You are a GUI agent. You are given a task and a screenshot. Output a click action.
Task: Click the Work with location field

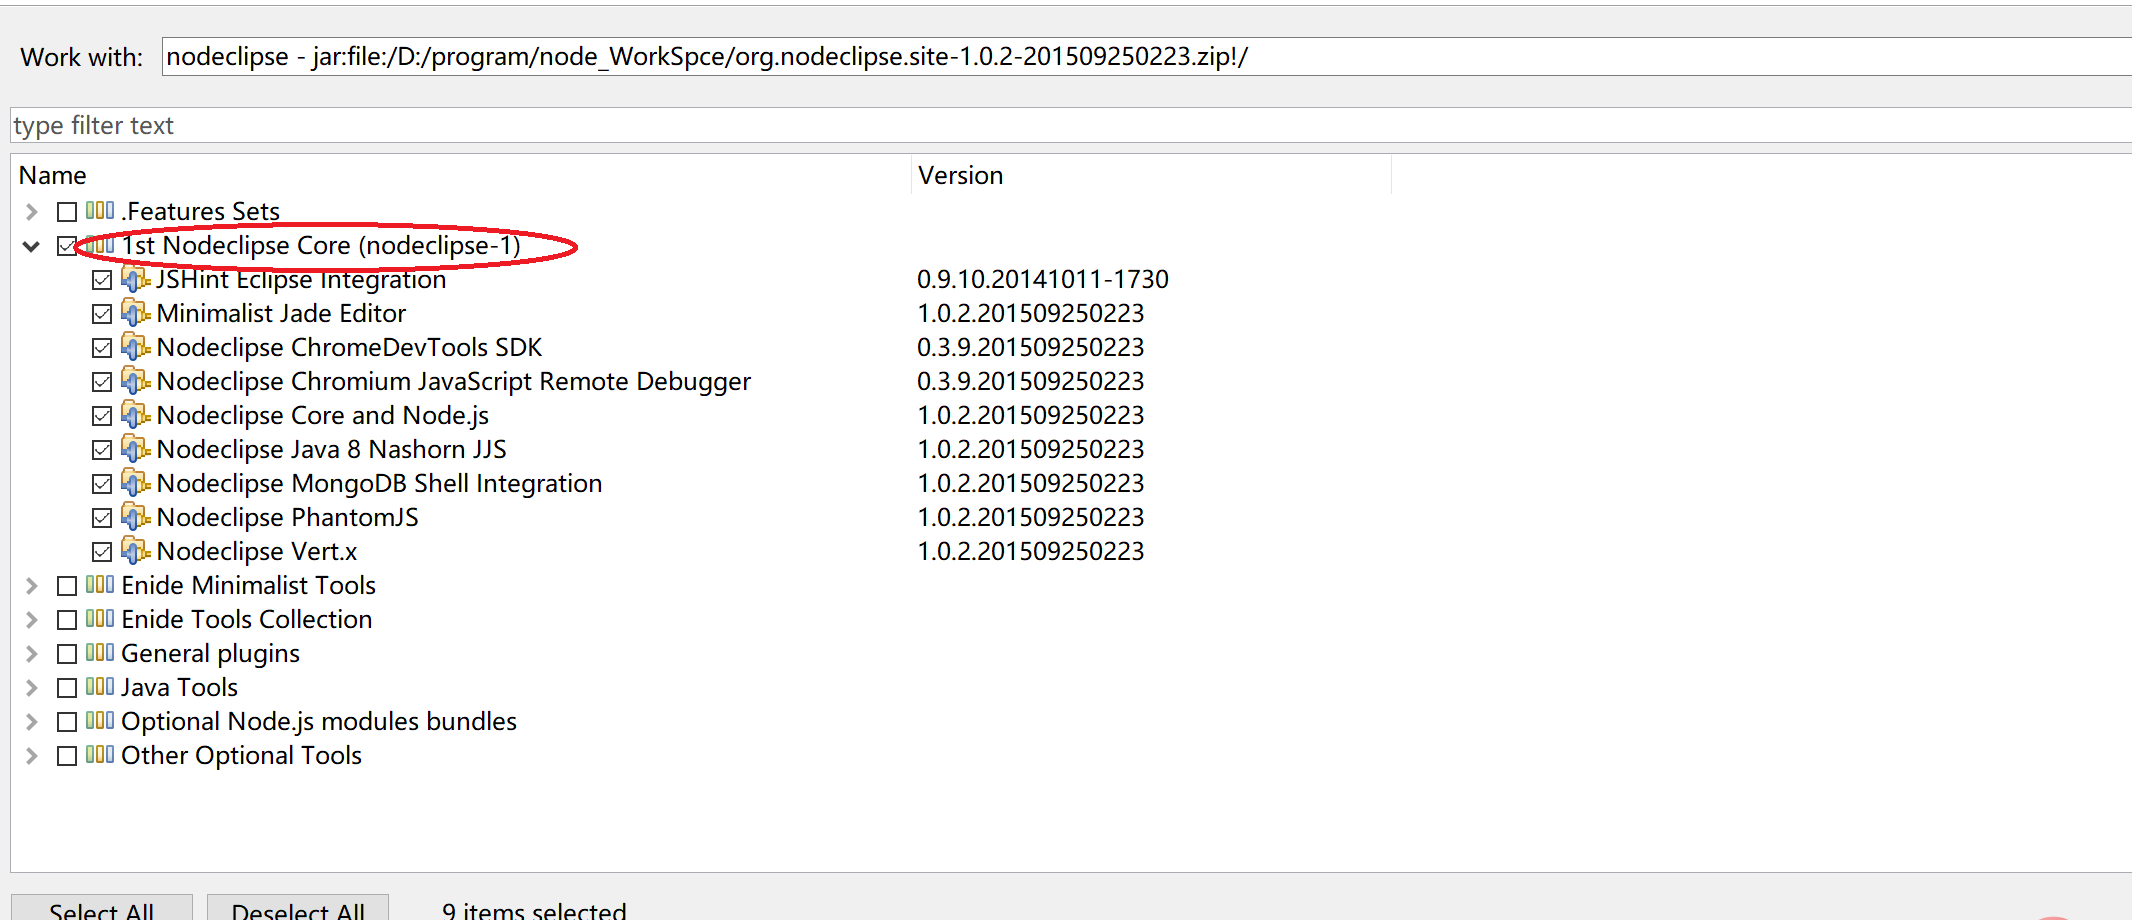pos(1147,56)
